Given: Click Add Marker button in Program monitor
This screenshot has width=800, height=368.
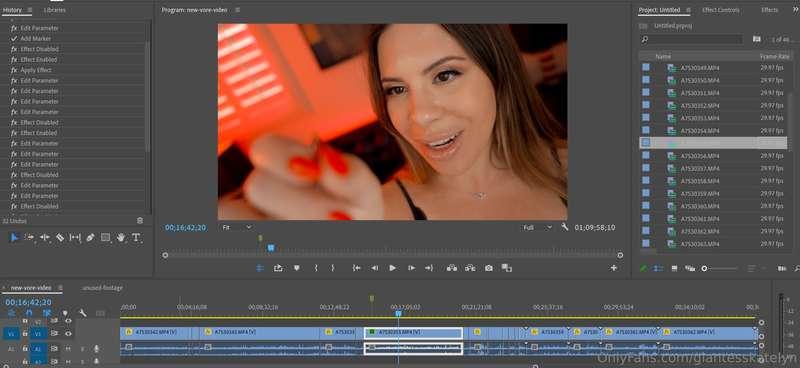Looking at the screenshot, I should (296, 268).
